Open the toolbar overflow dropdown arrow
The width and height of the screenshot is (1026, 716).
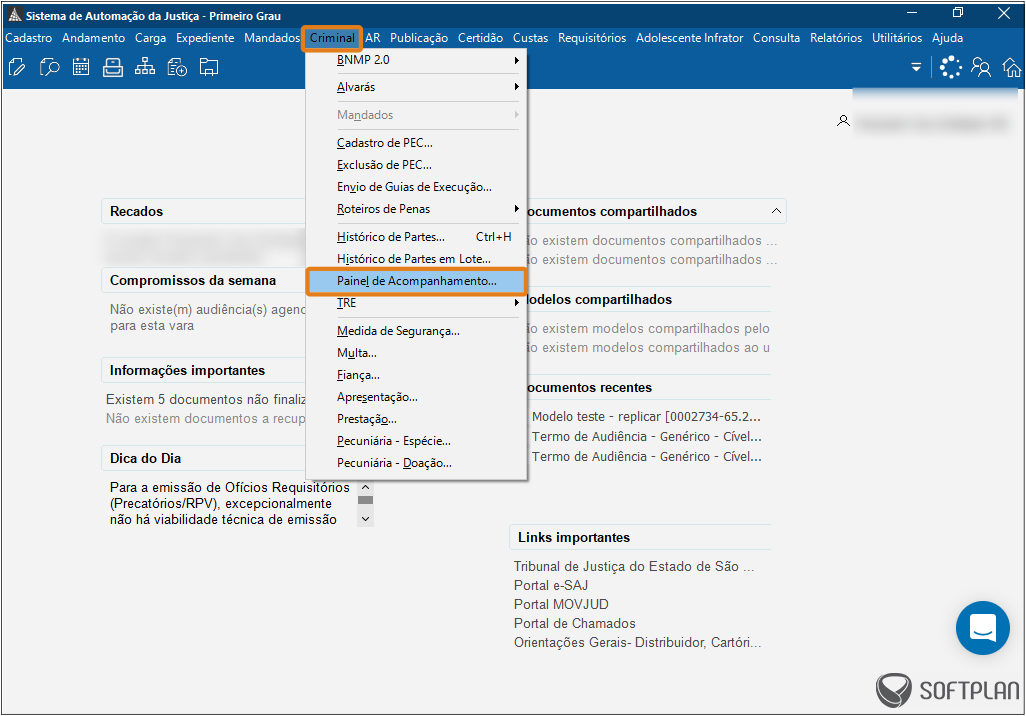click(x=916, y=67)
